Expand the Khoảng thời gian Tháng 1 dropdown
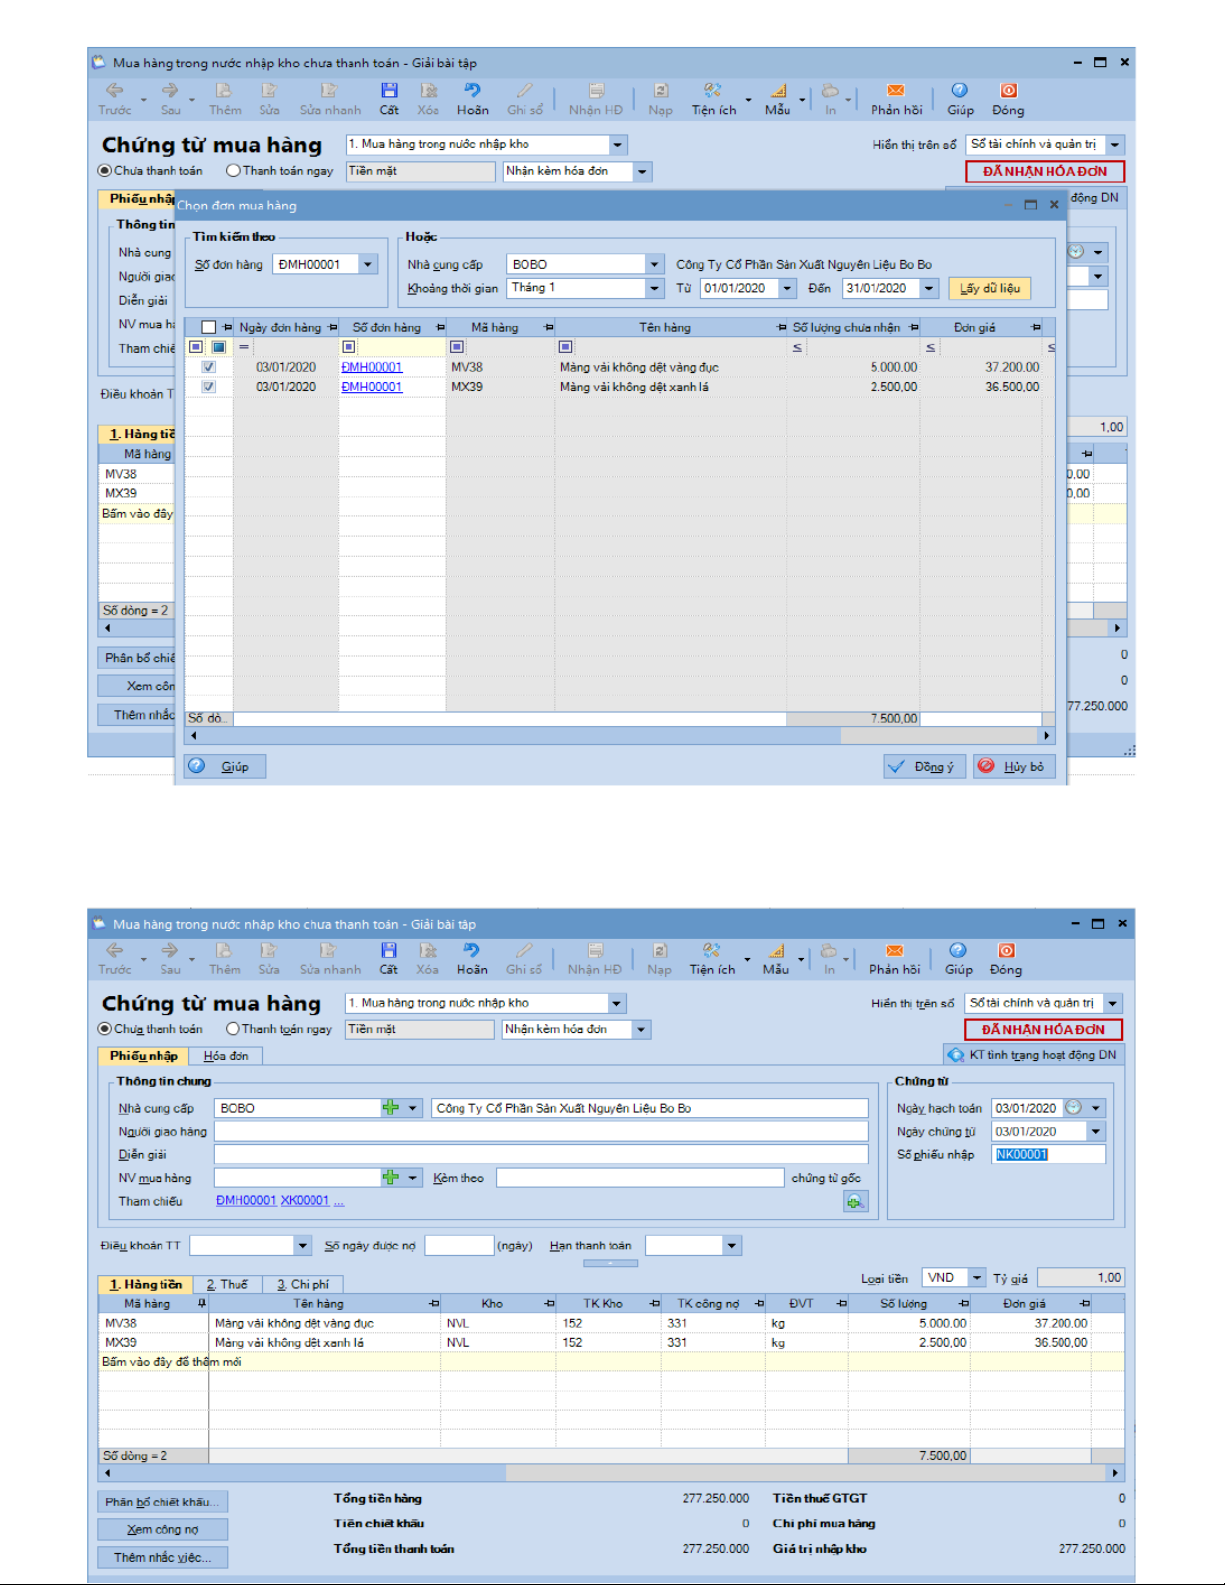 click(654, 288)
